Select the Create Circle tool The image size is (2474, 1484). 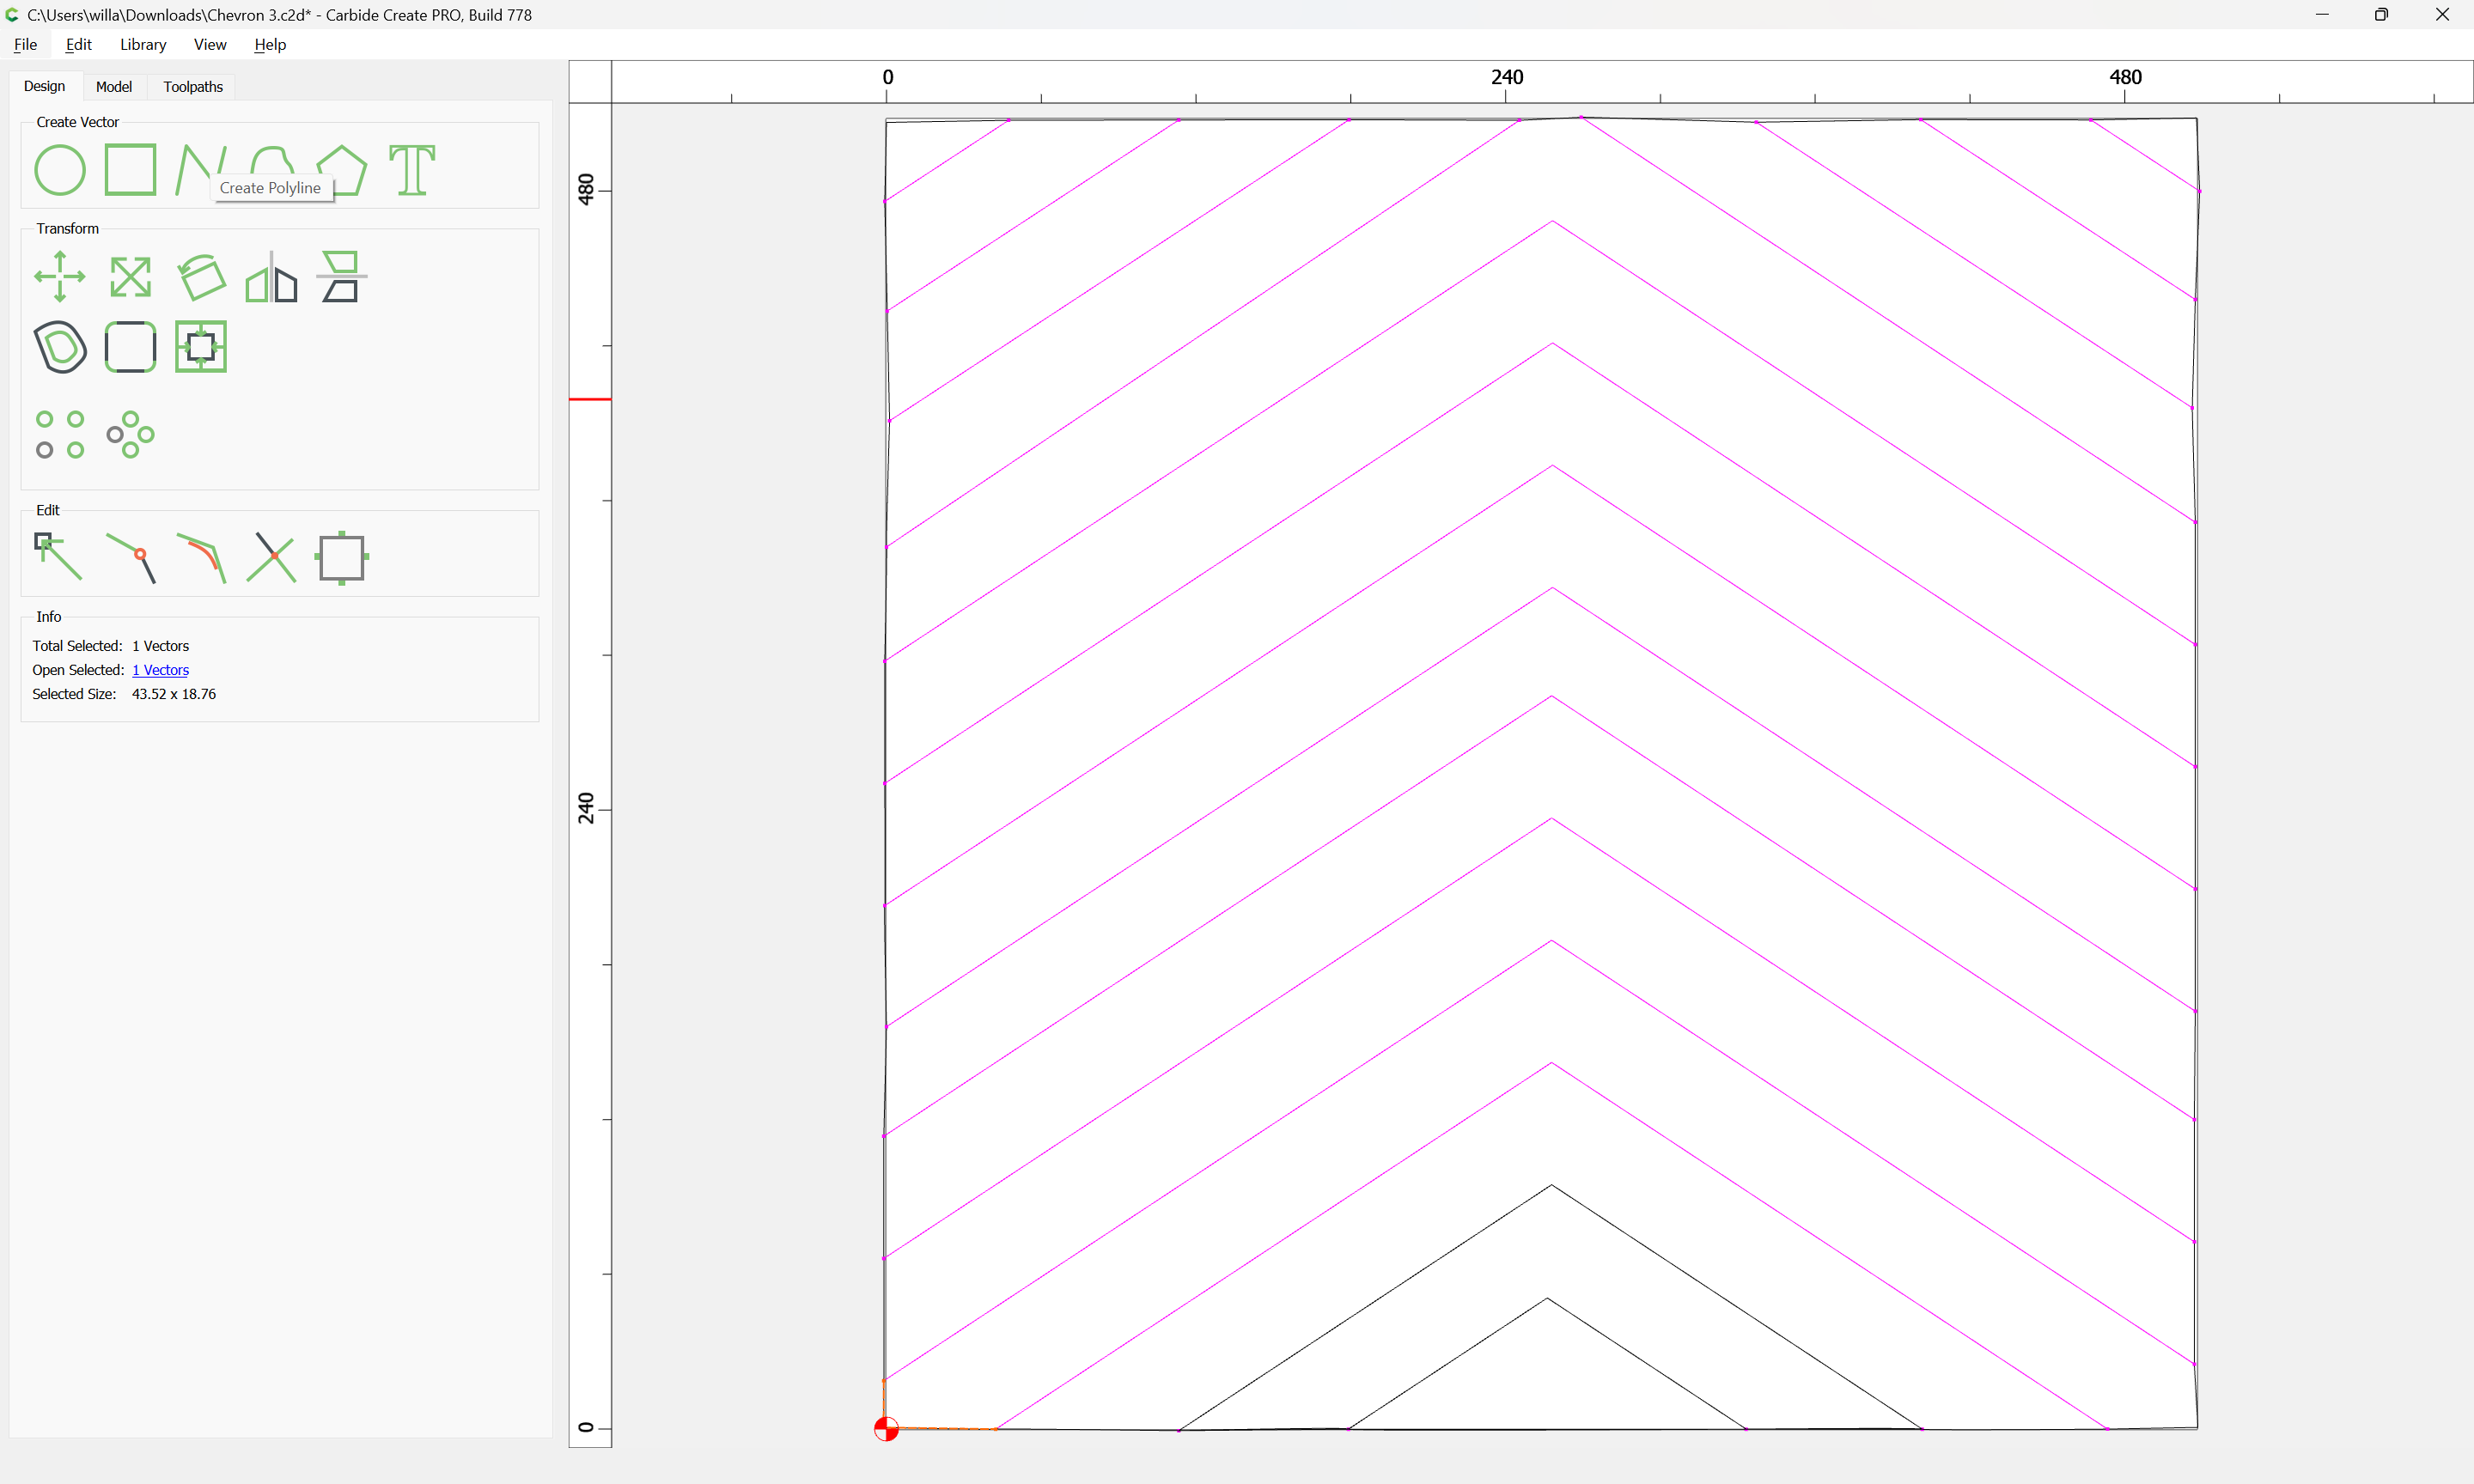[60, 170]
